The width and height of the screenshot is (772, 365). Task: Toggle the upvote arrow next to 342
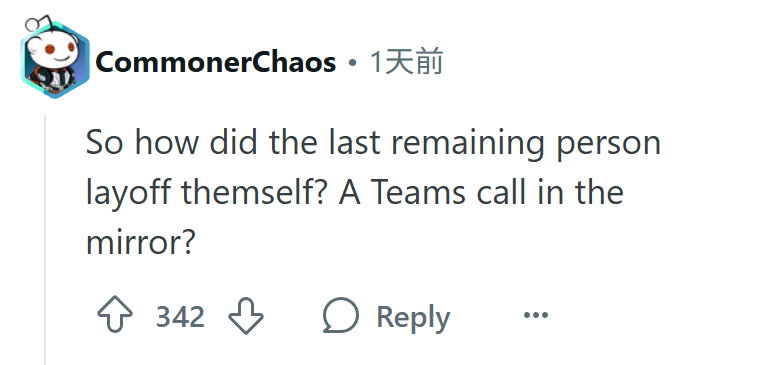[x=115, y=315]
